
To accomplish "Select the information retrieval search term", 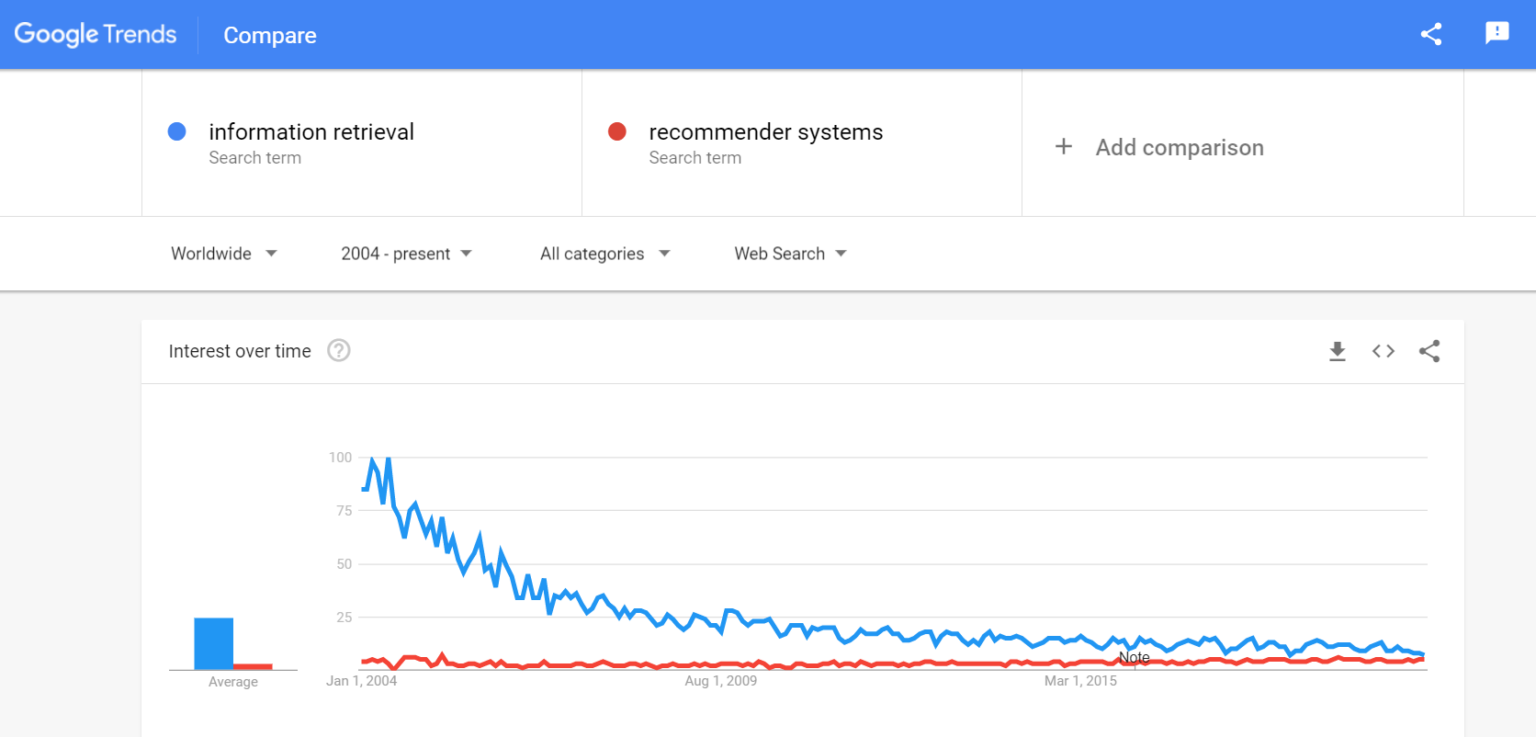I will [x=311, y=131].
